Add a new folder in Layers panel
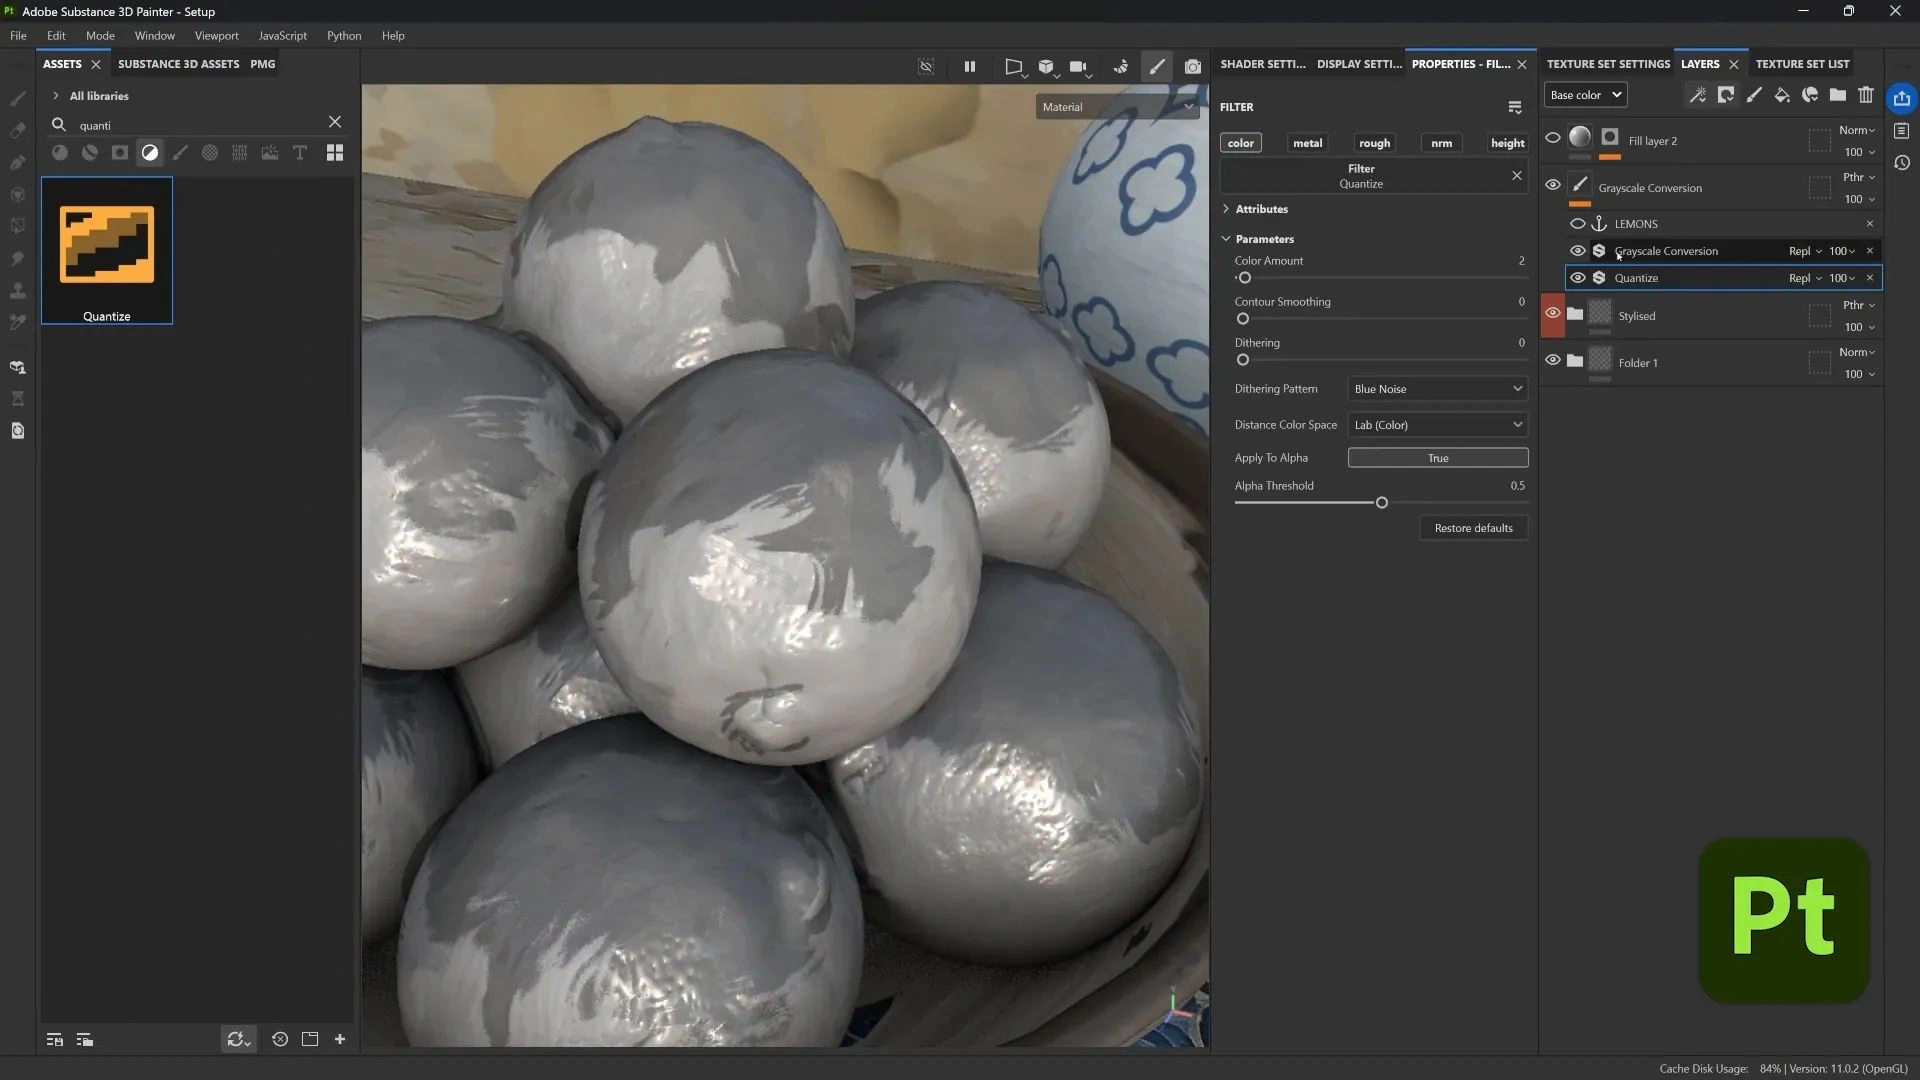1920x1080 pixels. [x=1838, y=95]
